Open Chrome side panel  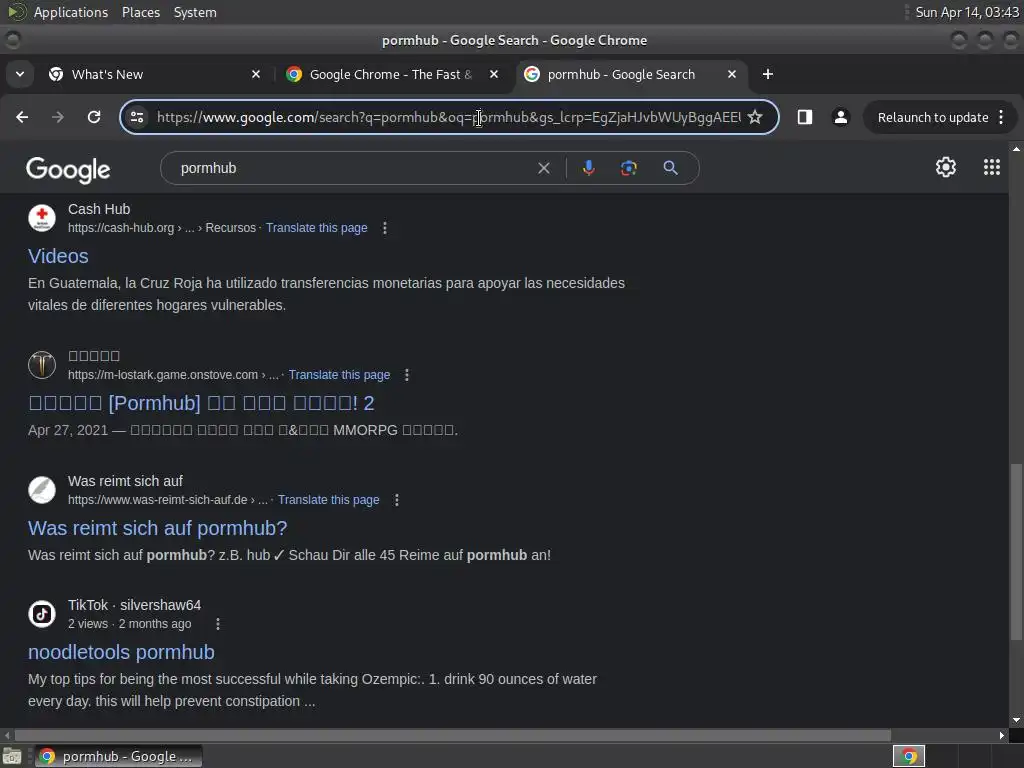805,117
